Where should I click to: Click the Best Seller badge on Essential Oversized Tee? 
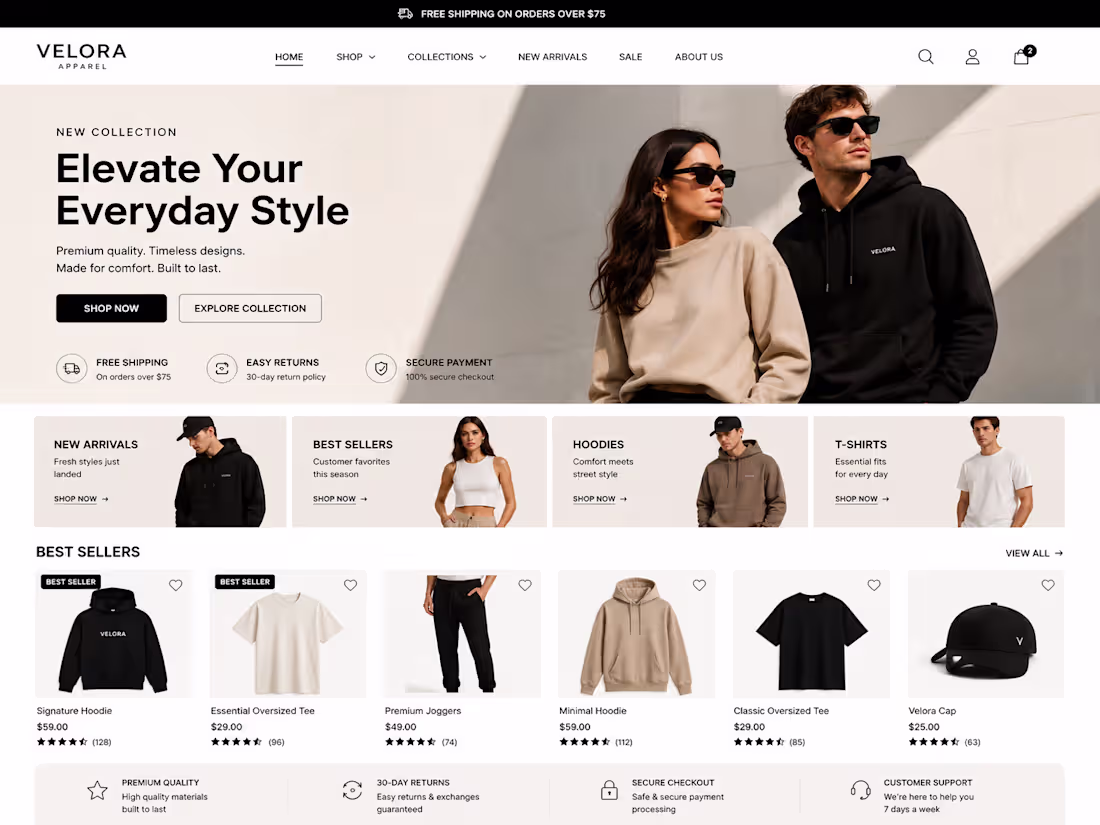(245, 582)
